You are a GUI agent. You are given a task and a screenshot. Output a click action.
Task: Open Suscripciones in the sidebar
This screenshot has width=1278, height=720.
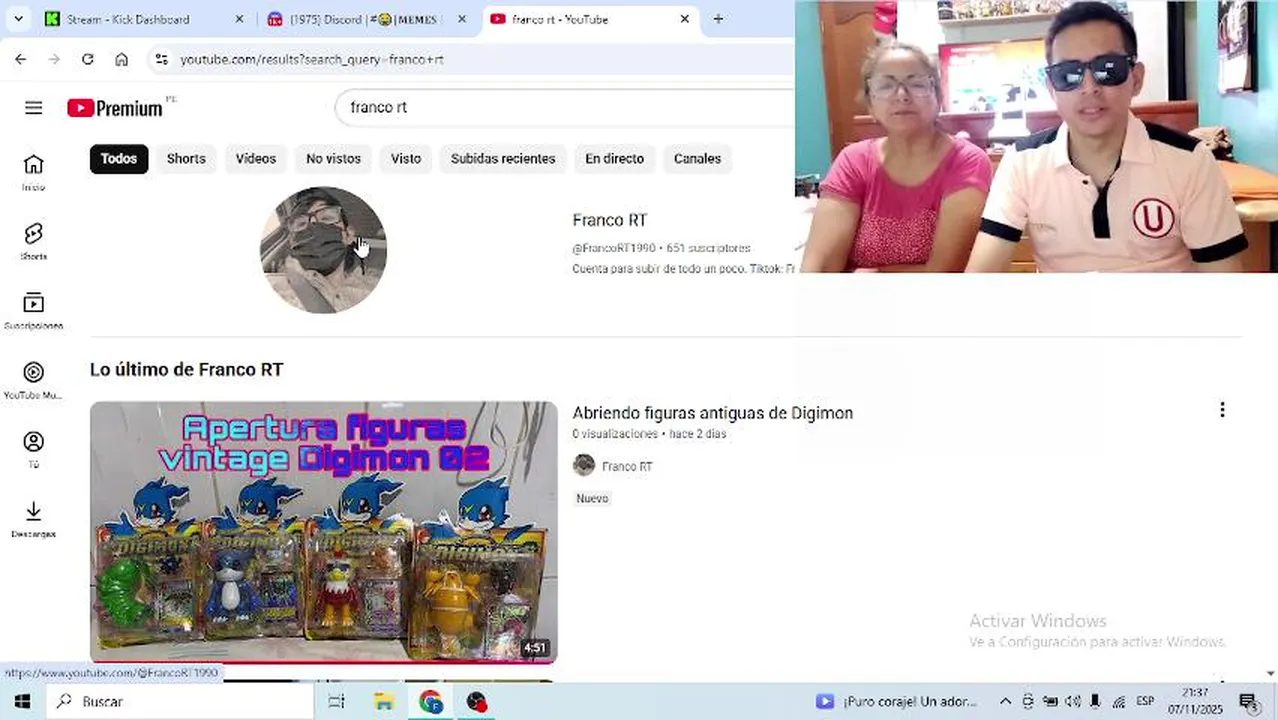33,311
